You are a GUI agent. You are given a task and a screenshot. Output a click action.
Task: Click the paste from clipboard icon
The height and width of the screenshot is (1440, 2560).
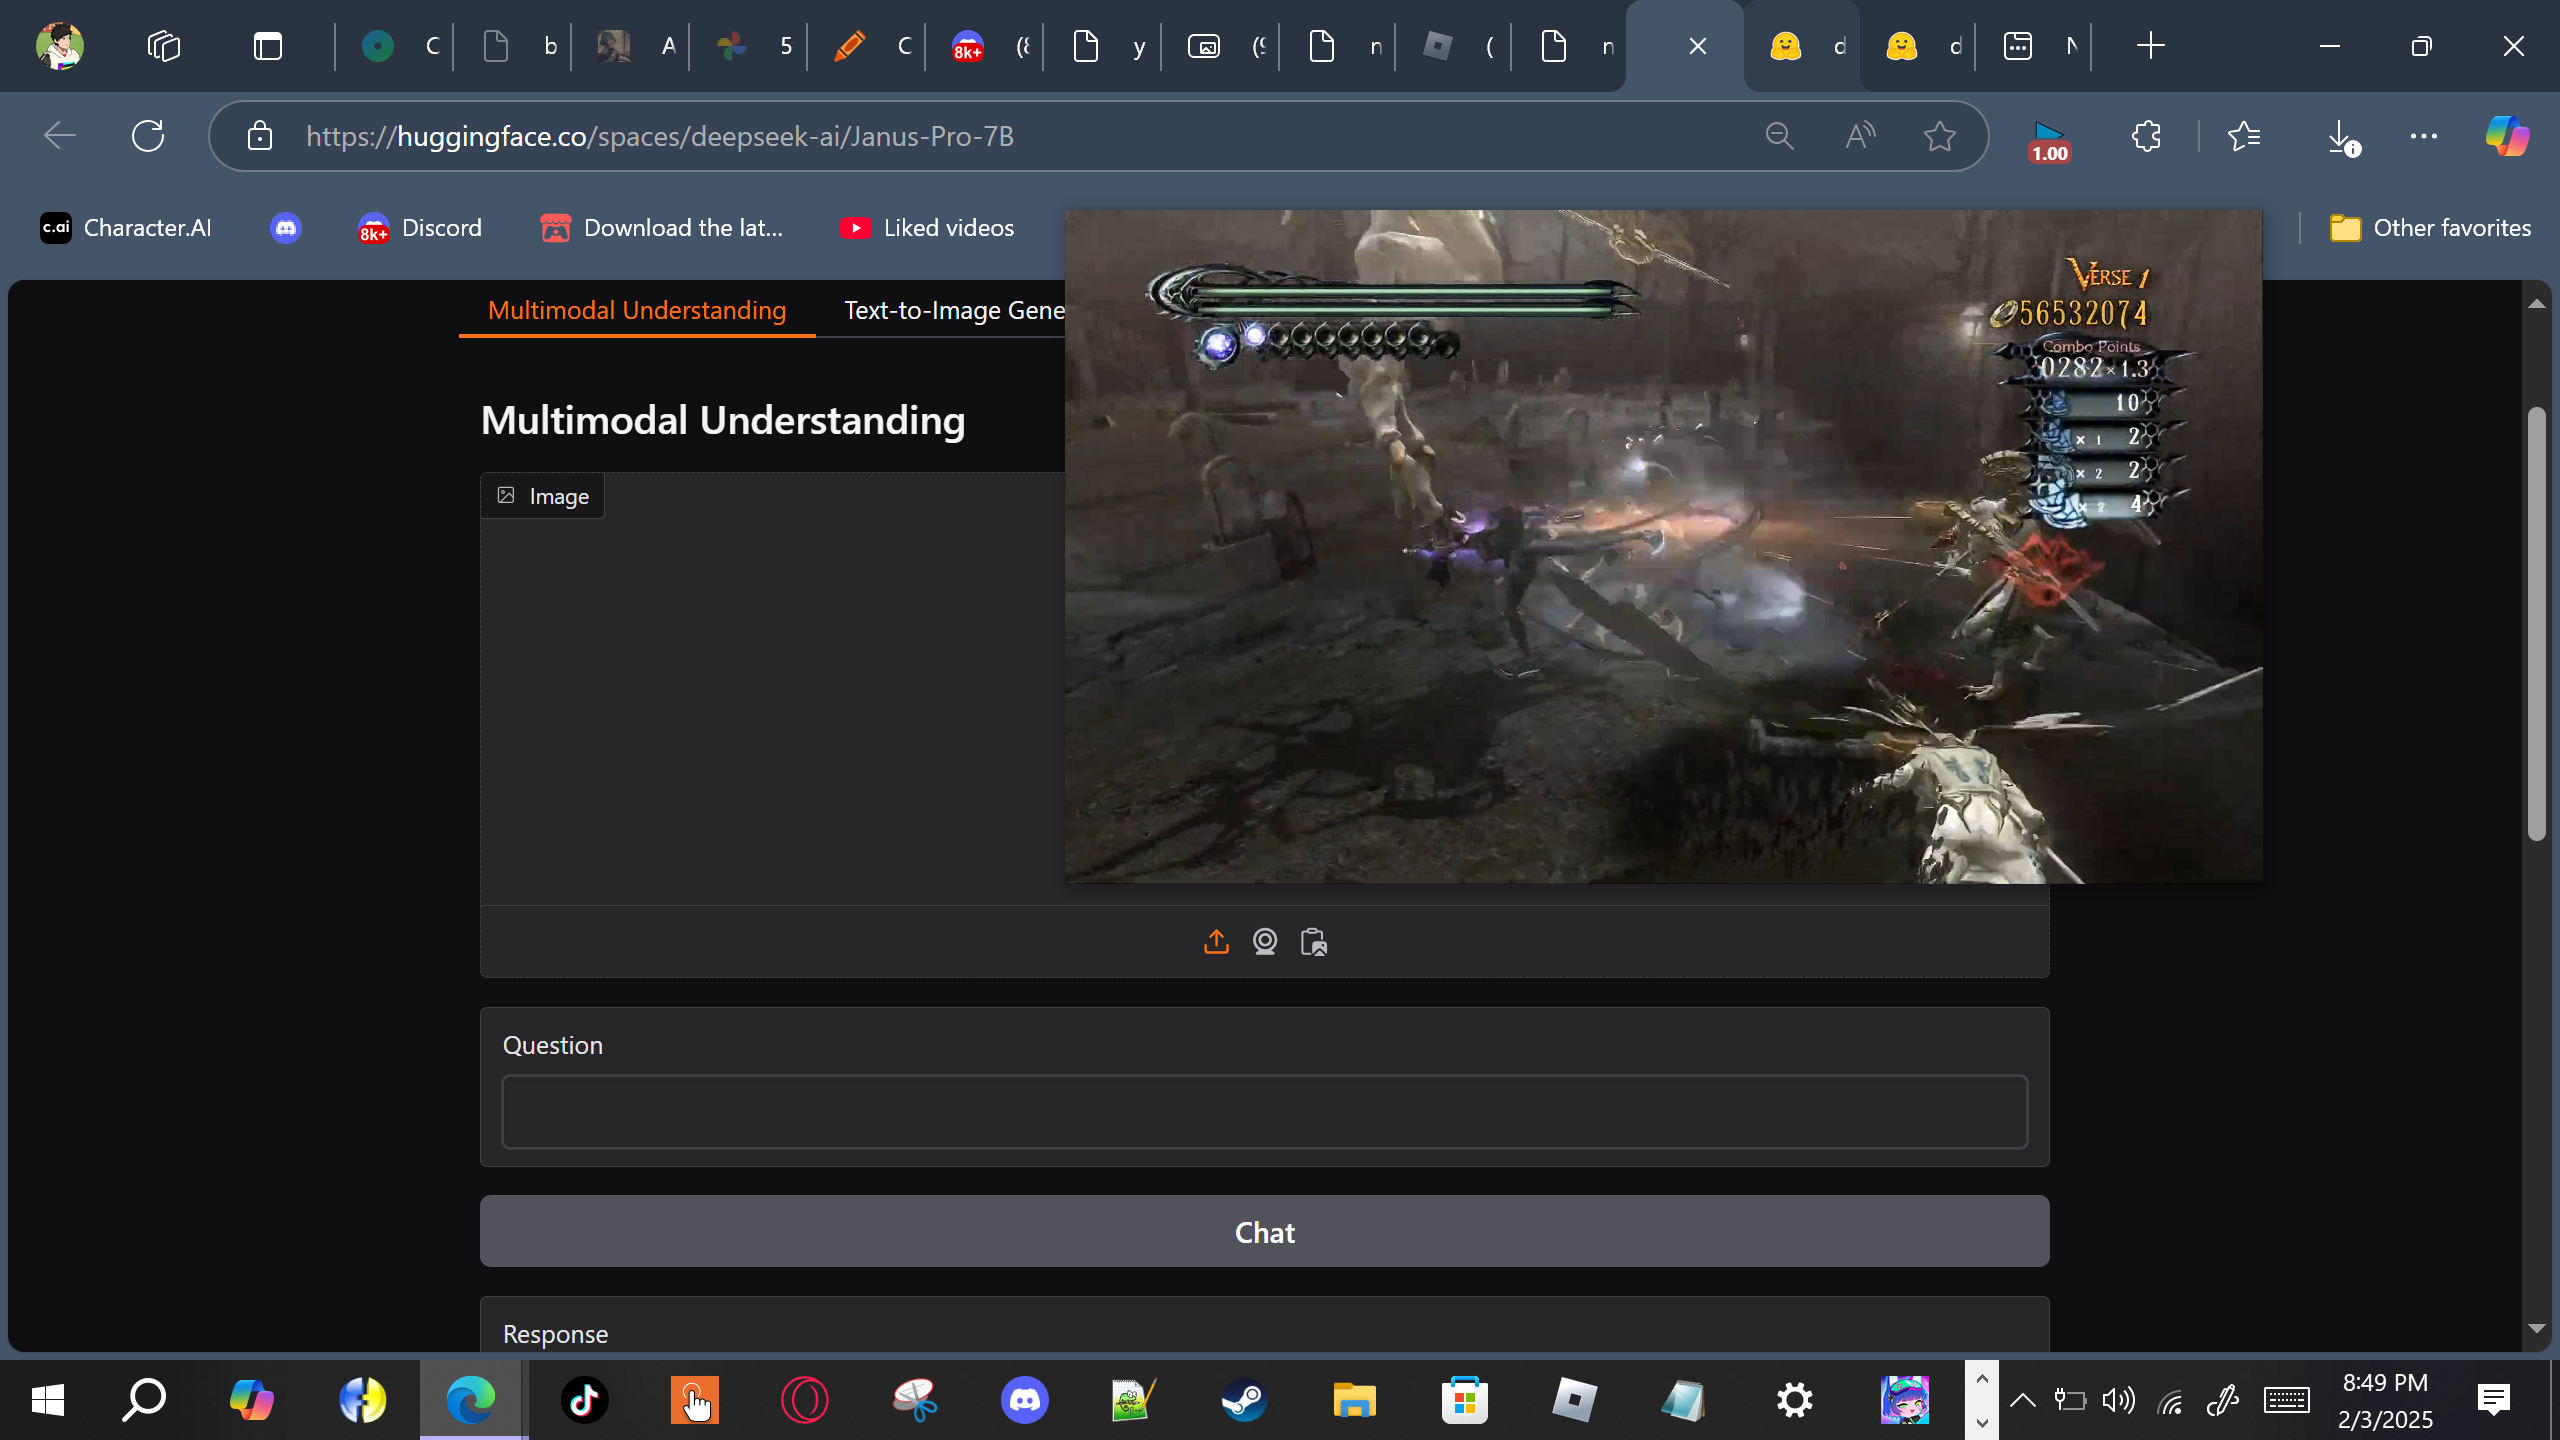[1314, 942]
